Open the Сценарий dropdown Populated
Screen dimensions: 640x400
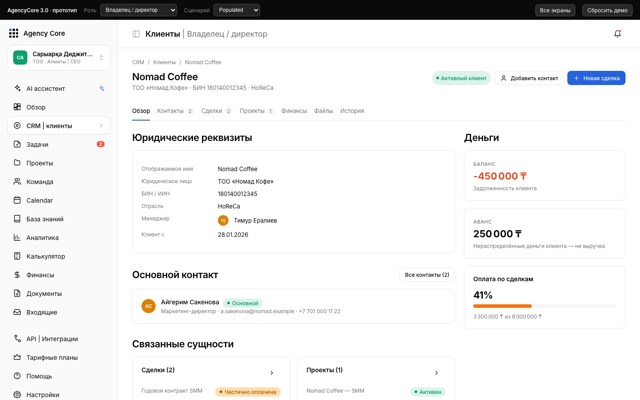coord(237,10)
